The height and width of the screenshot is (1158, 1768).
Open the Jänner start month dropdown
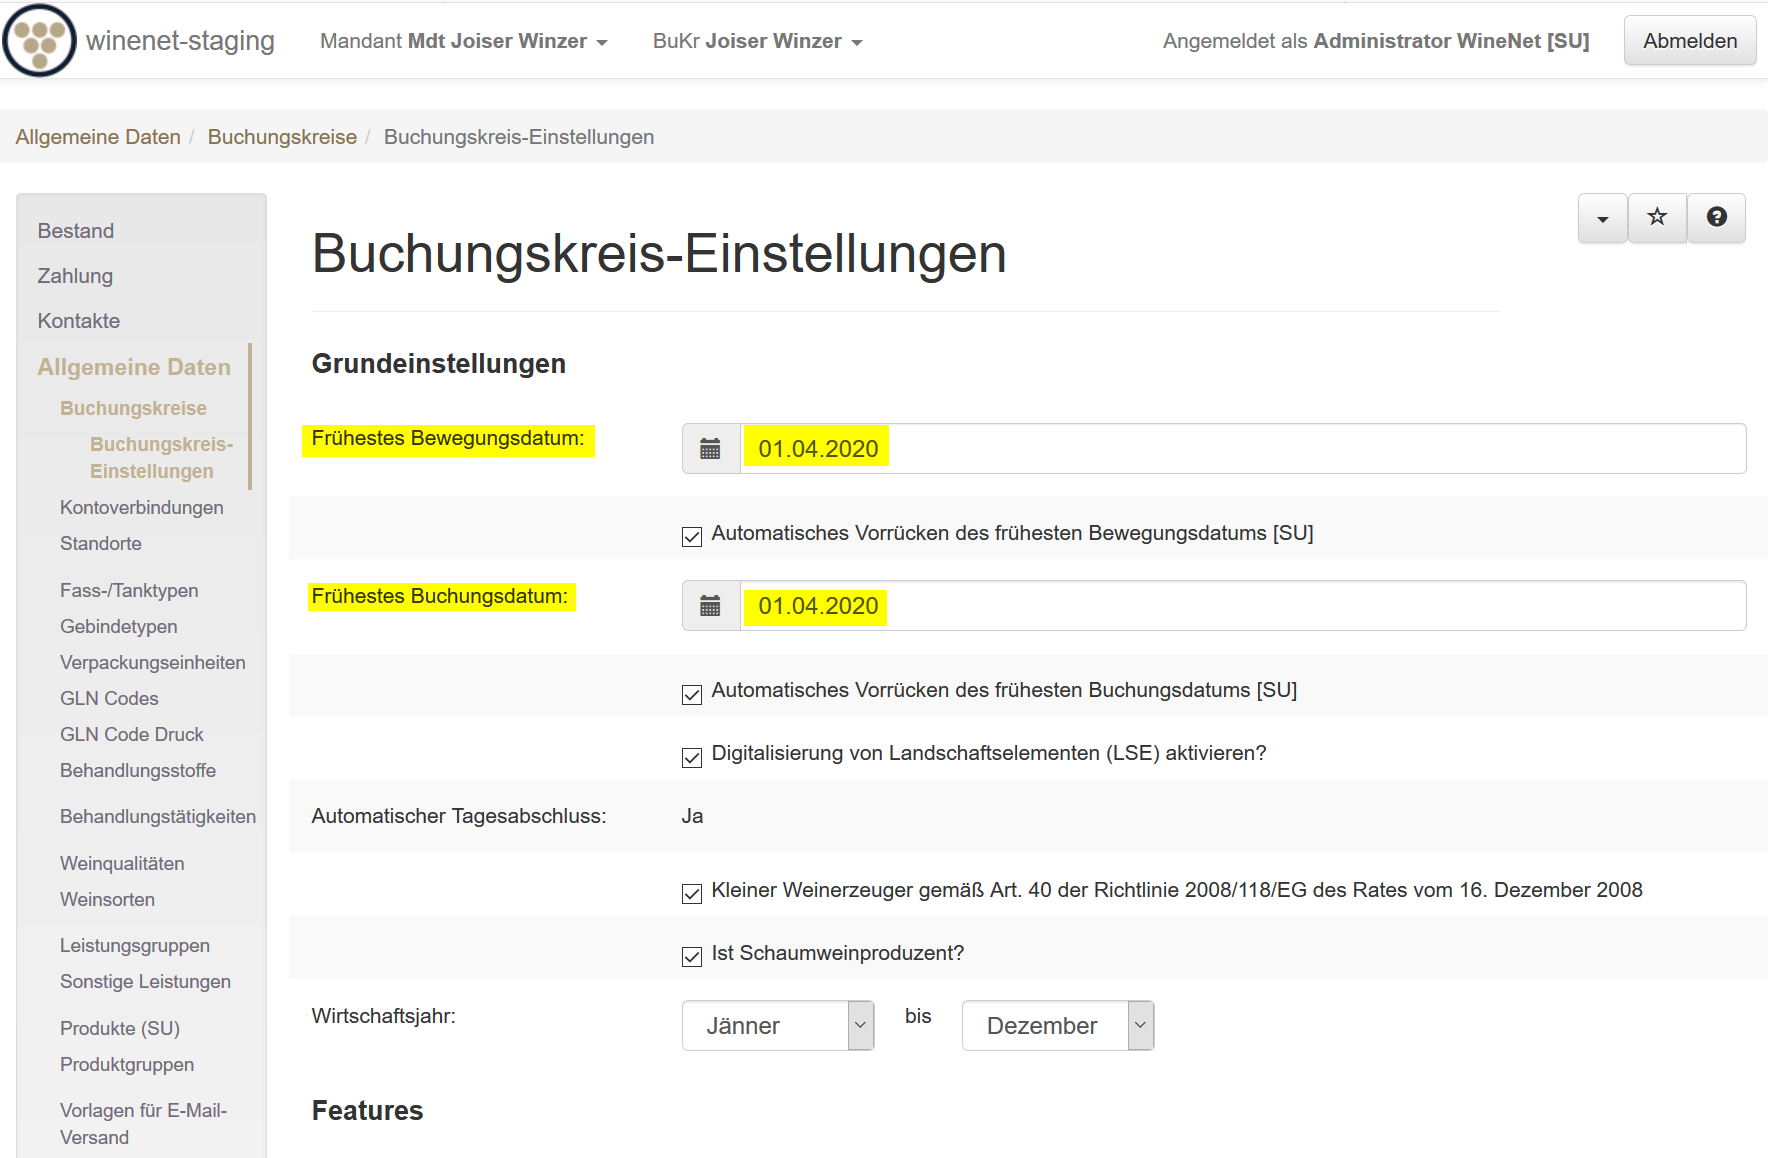click(777, 1026)
